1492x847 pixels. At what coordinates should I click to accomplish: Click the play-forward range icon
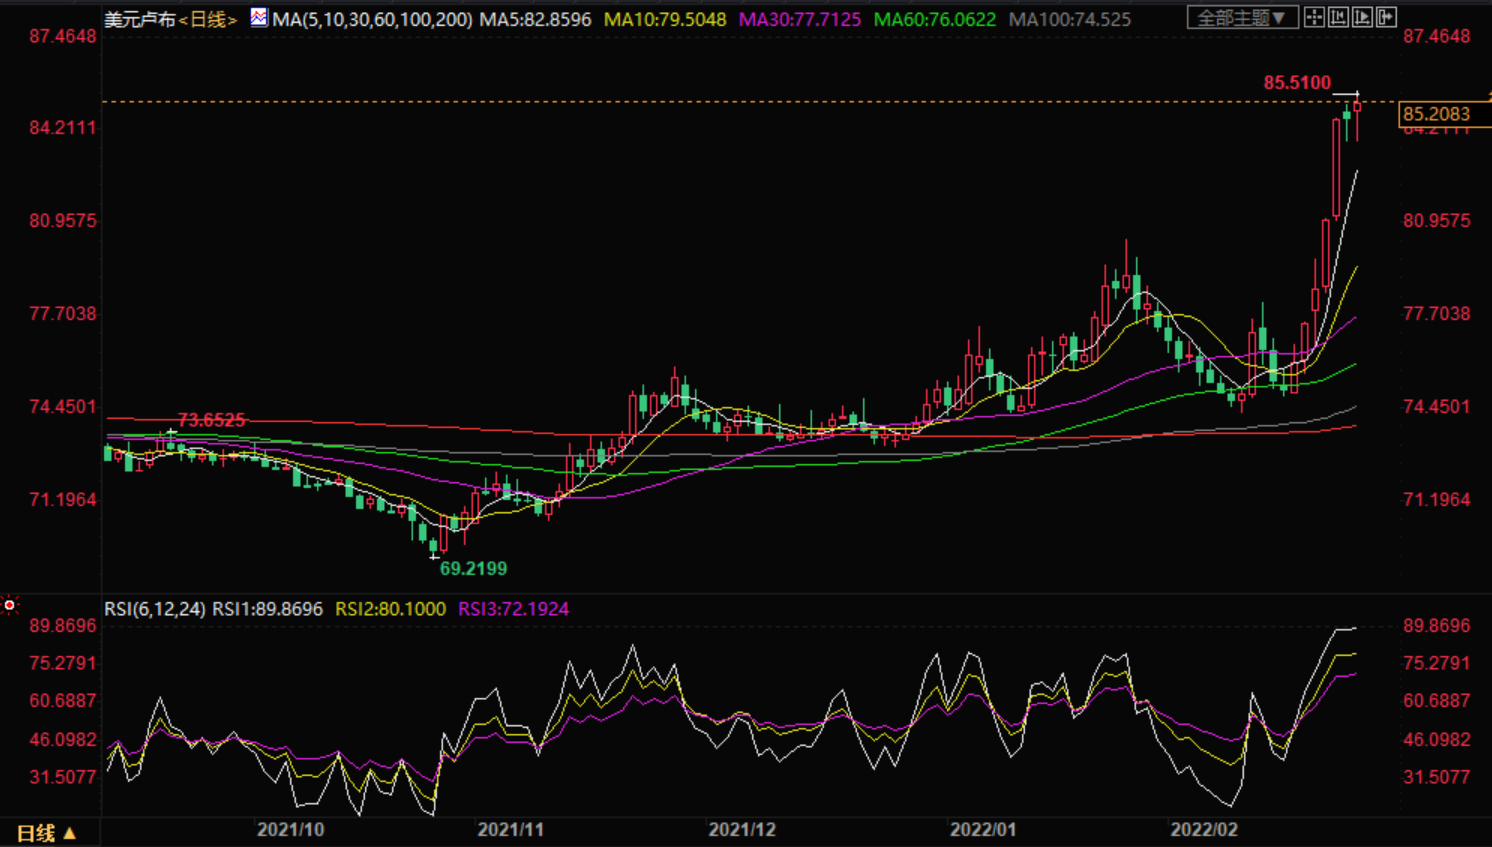[x=1362, y=17]
